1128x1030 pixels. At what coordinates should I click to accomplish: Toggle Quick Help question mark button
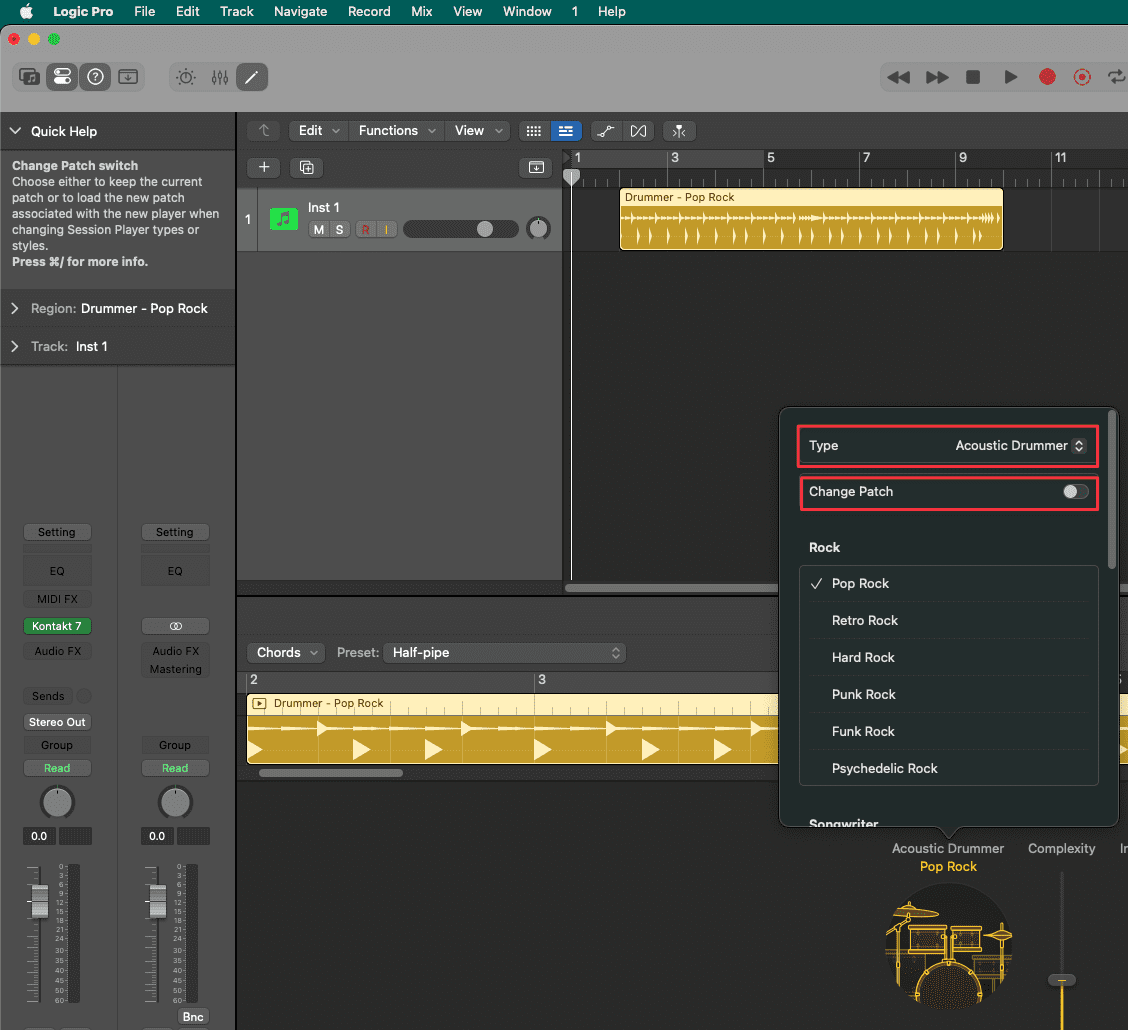(x=95, y=77)
